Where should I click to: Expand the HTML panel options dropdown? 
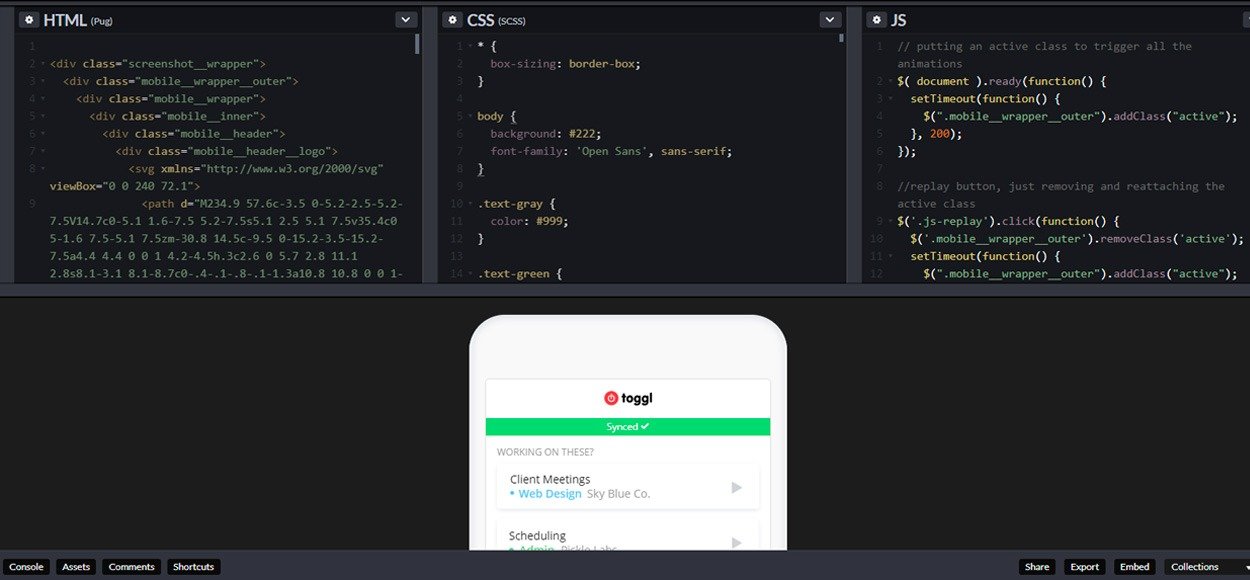tap(405, 20)
